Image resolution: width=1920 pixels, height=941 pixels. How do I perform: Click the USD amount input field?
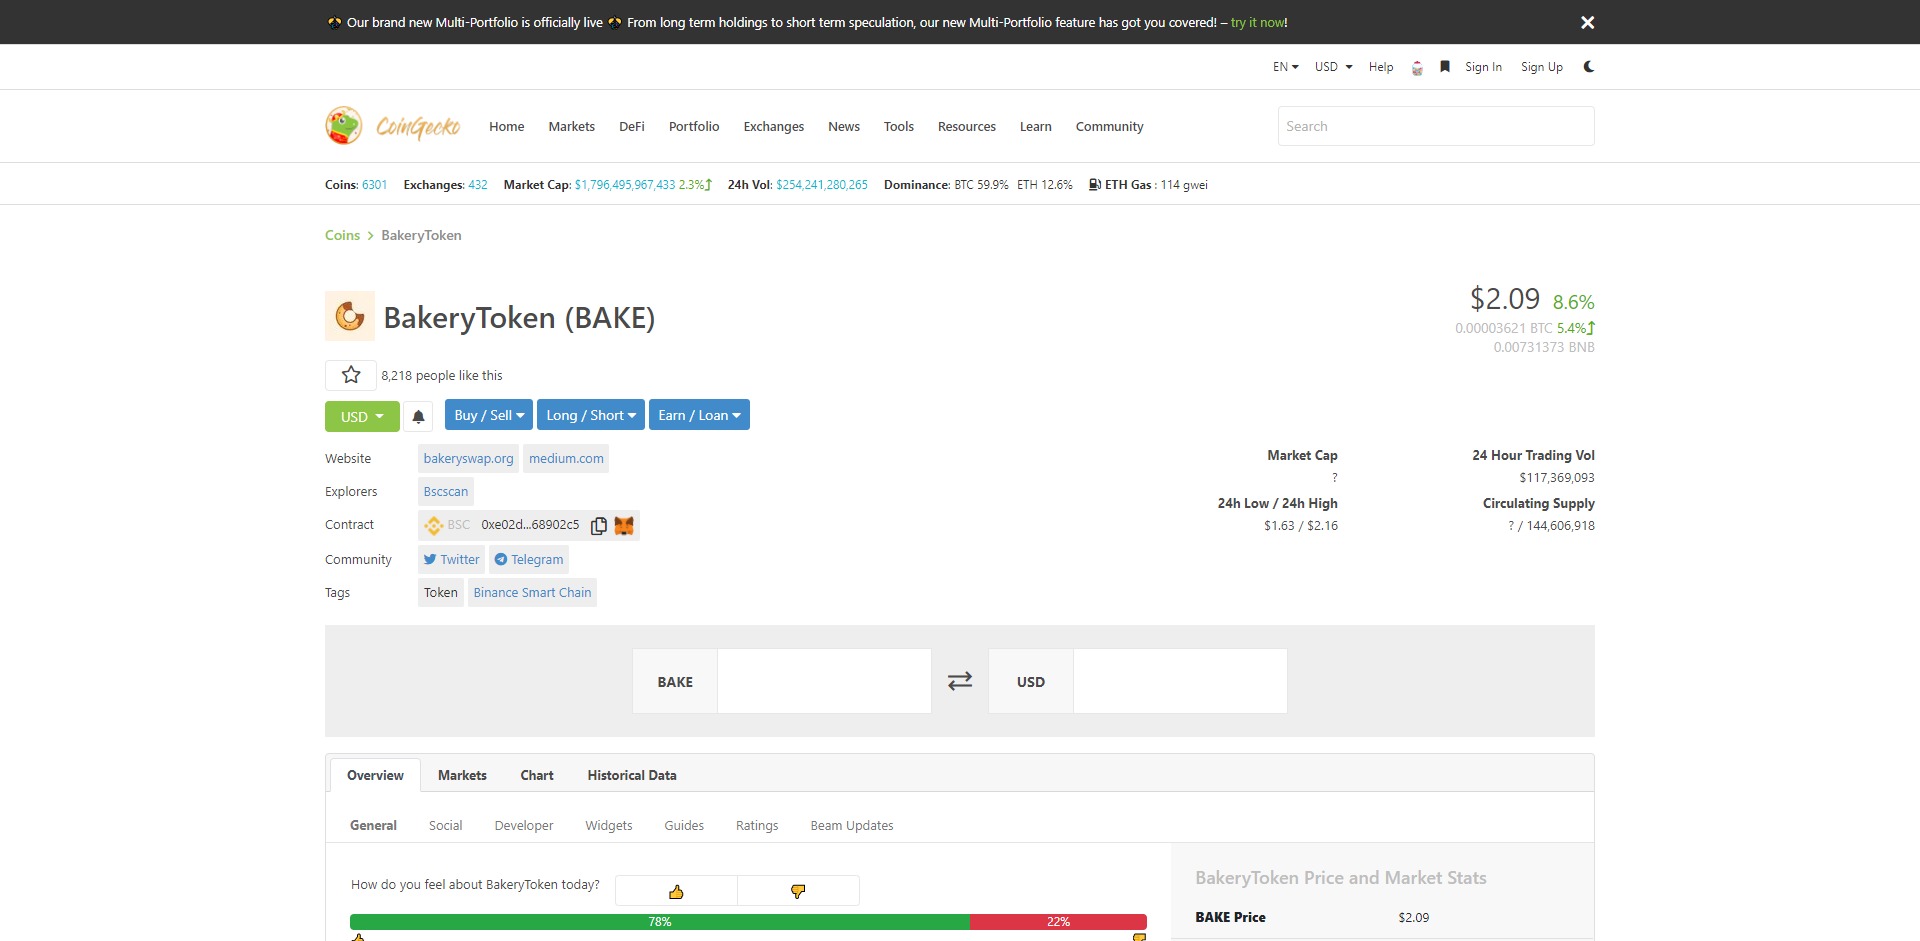tap(1180, 681)
